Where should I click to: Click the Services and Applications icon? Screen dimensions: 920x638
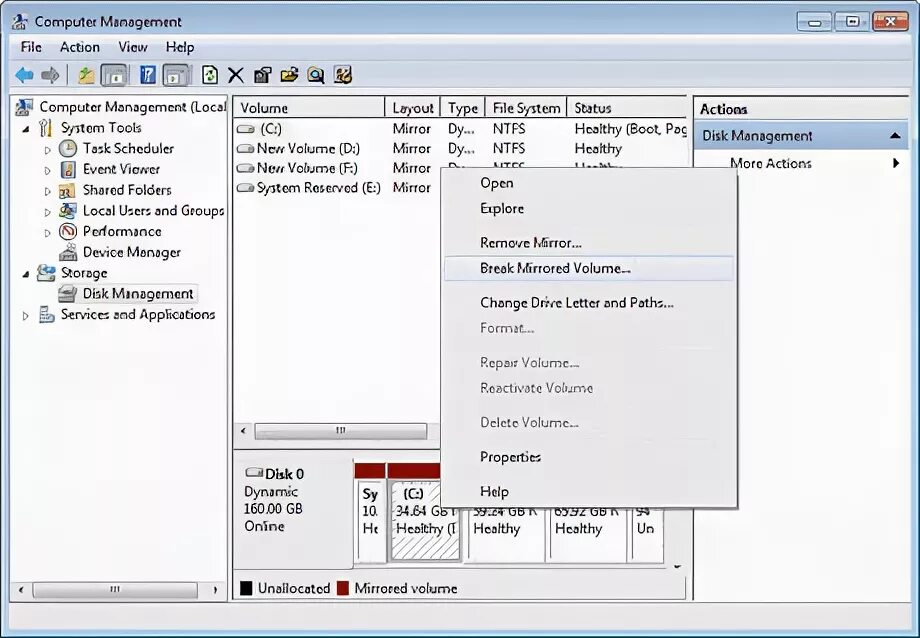(46, 315)
